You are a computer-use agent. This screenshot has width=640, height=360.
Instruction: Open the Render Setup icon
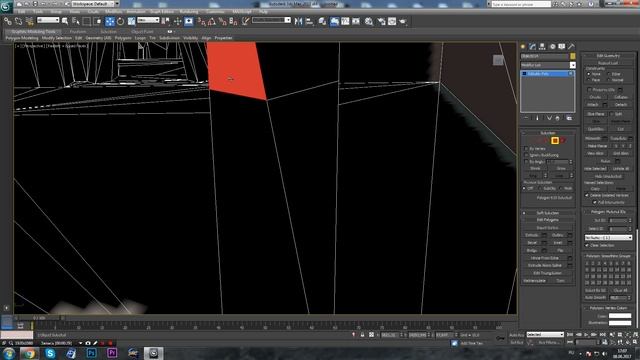(x=381, y=21)
